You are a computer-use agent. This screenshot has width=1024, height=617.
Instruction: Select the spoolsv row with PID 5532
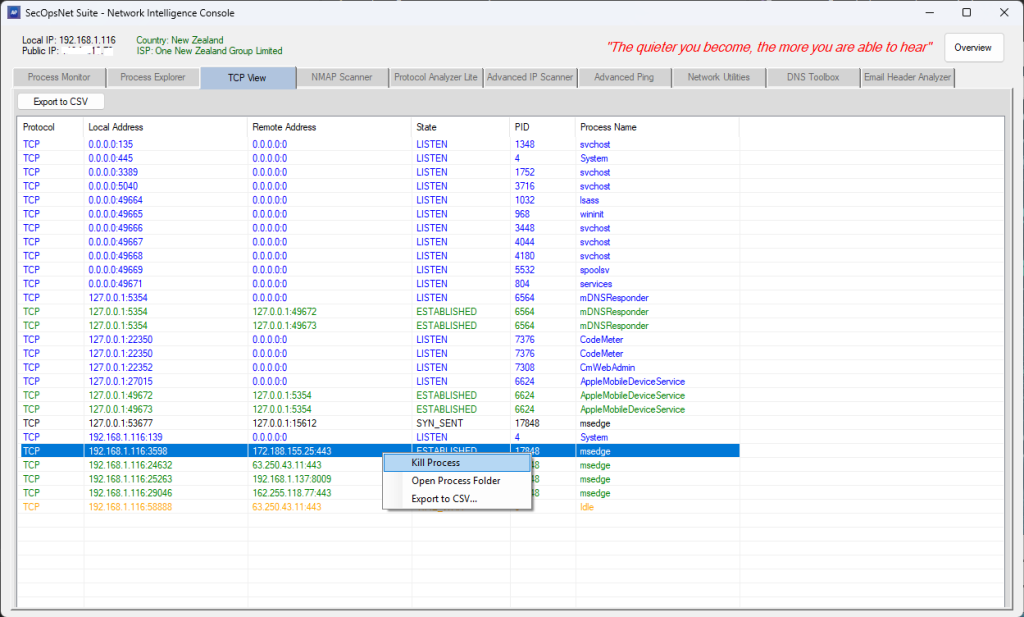coord(380,270)
